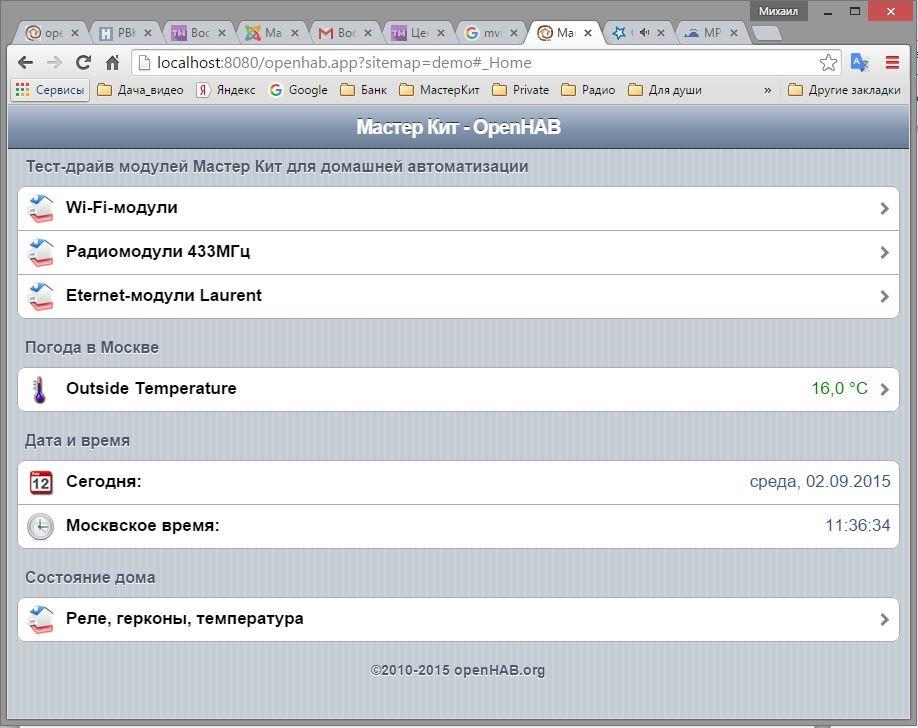Screen dimensions: 918x728
Task: Click the Eternet-модули Laurent group icon
Action: click(x=40, y=296)
